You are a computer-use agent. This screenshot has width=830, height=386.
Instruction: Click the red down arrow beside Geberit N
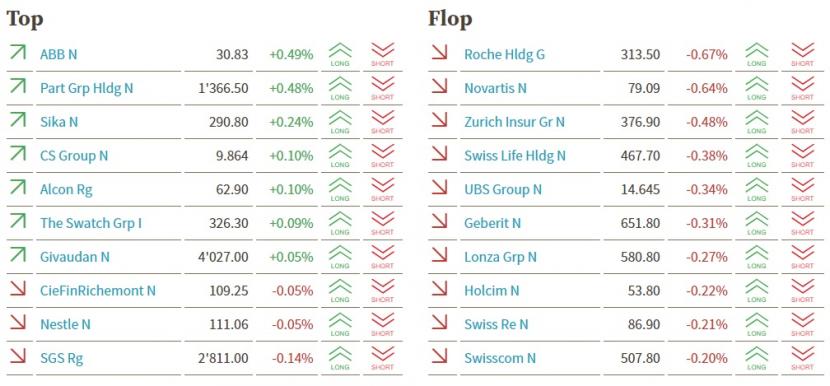(439, 221)
